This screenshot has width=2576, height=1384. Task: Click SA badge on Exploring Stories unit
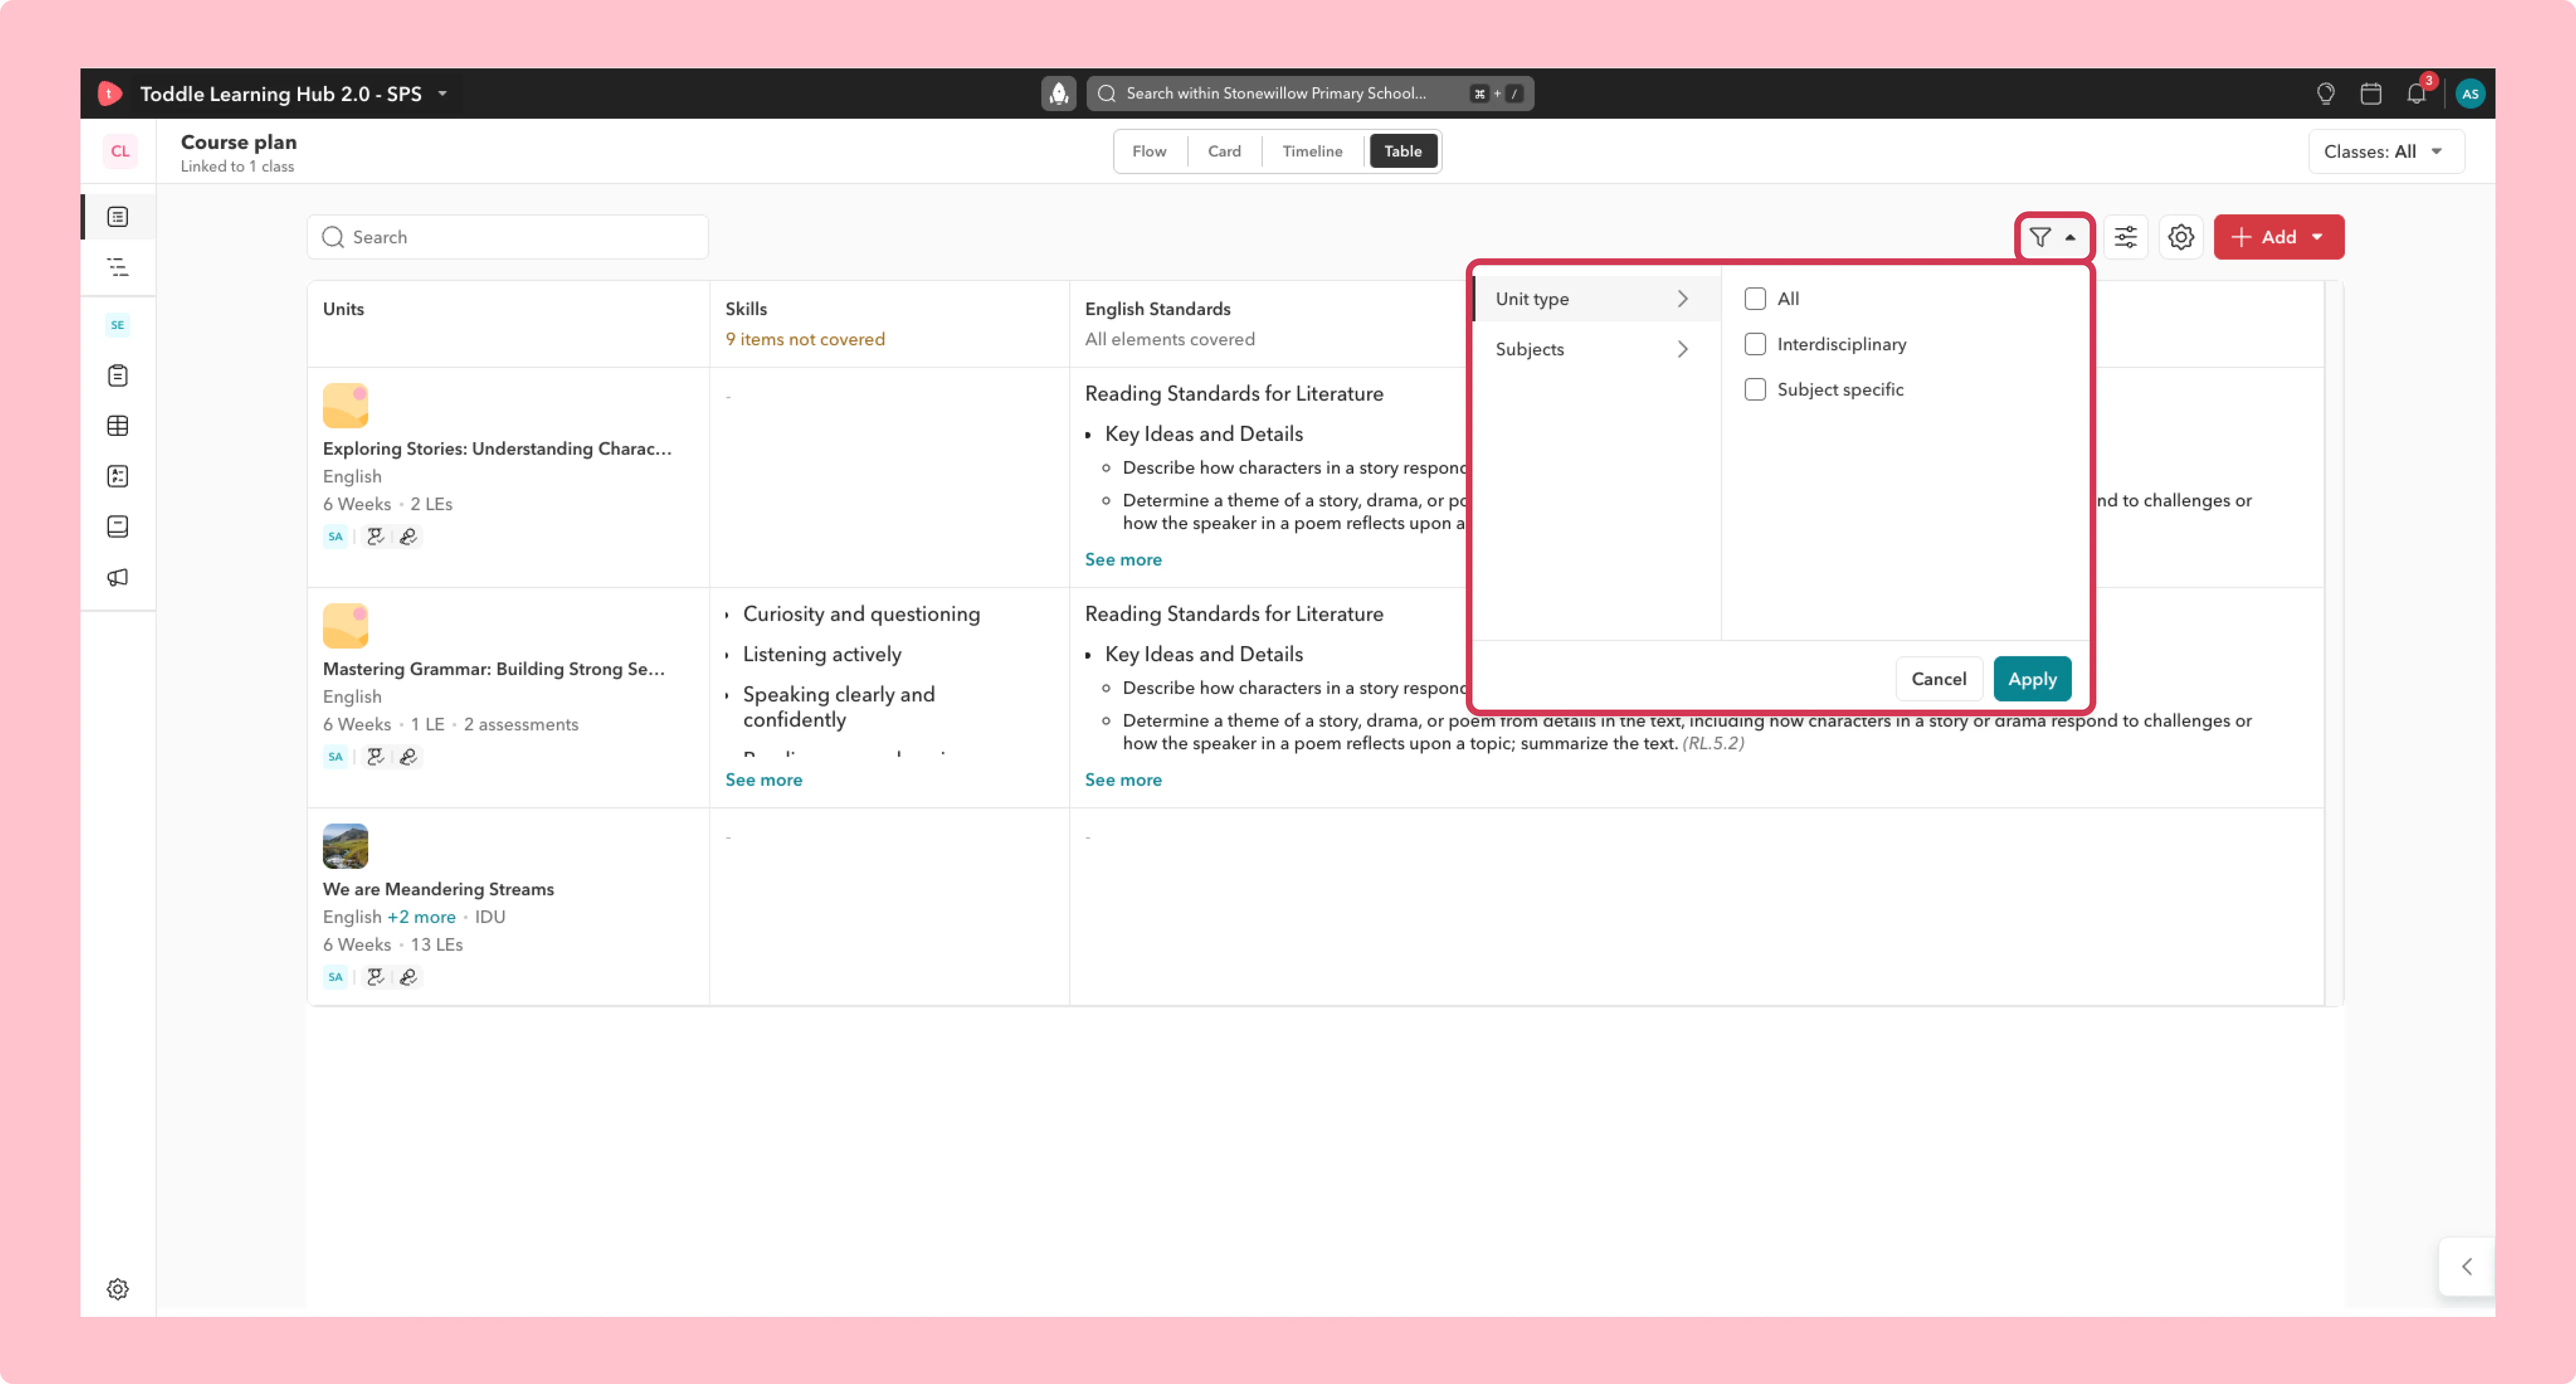(x=335, y=537)
